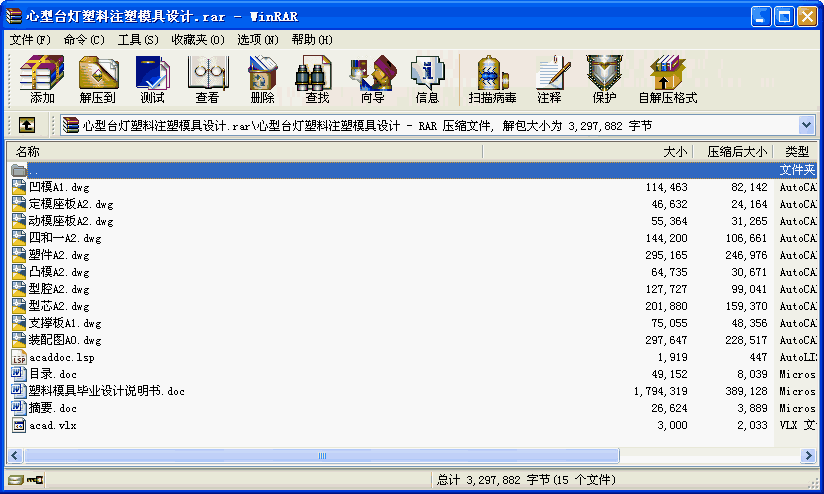
Task: Click the archive icon in the address bar
Action: (x=70, y=125)
